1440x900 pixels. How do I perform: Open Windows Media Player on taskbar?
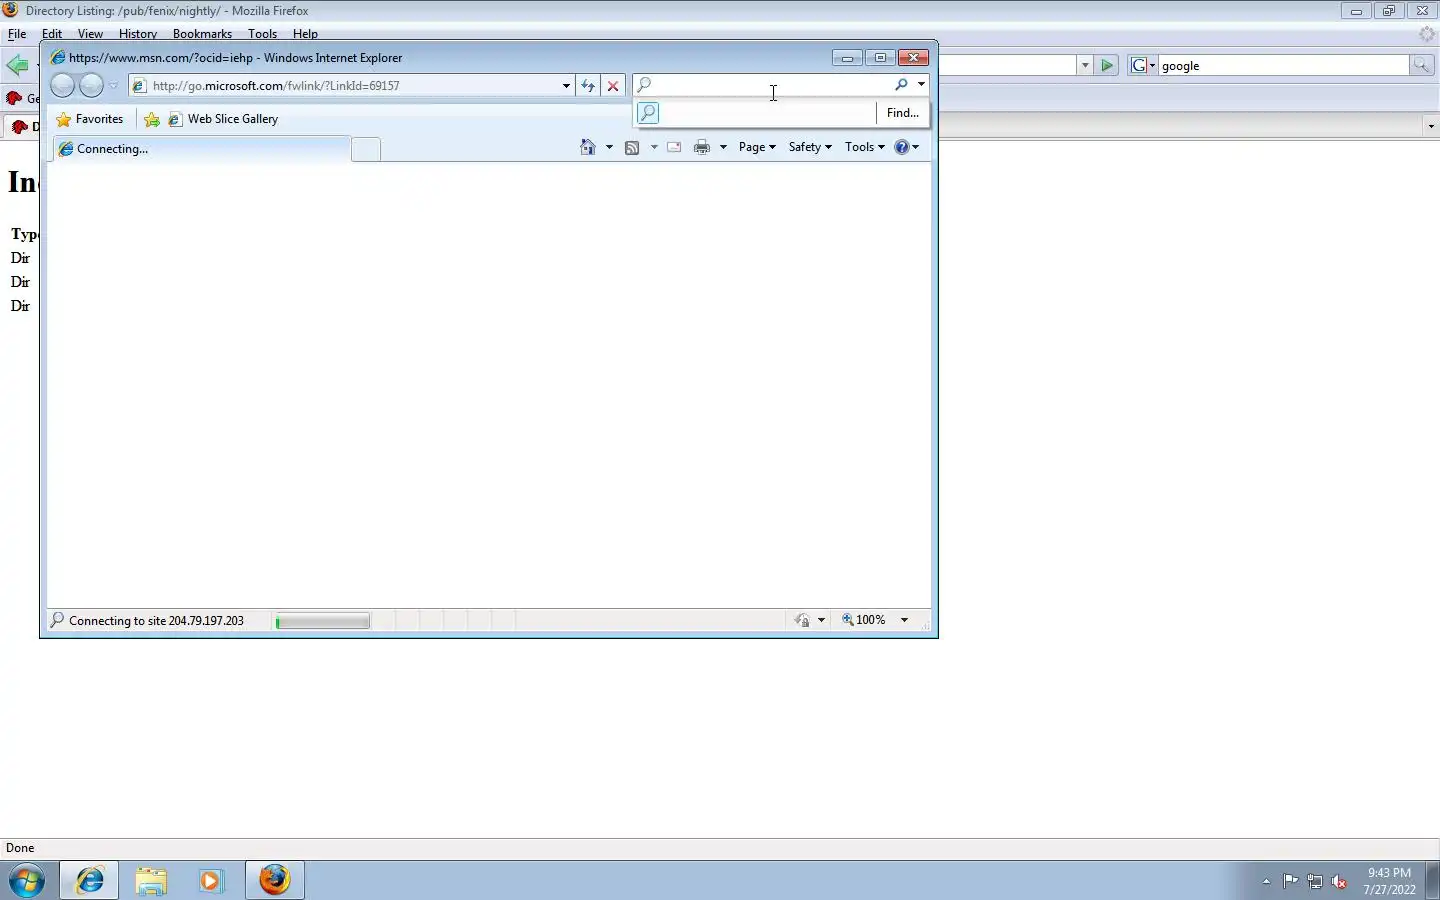[x=211, y=880]
